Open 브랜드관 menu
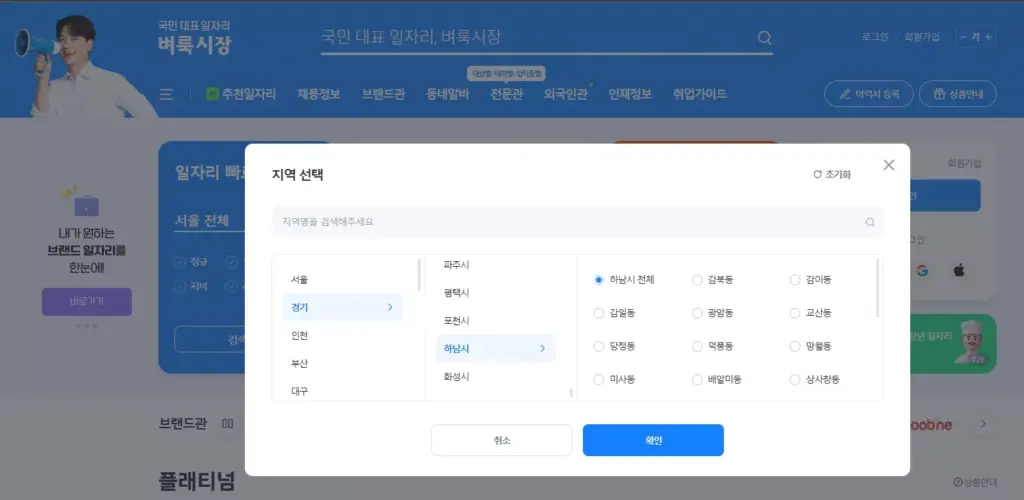The image size is (1024, 500). click(383, 95)
